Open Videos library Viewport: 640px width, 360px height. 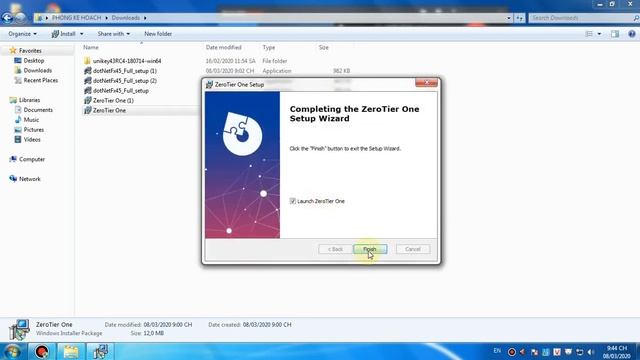point(32,140)
